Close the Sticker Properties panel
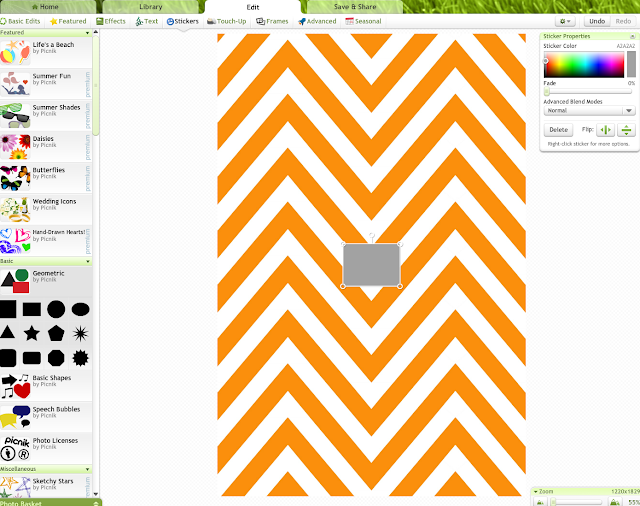 click(x=632, y=36)
